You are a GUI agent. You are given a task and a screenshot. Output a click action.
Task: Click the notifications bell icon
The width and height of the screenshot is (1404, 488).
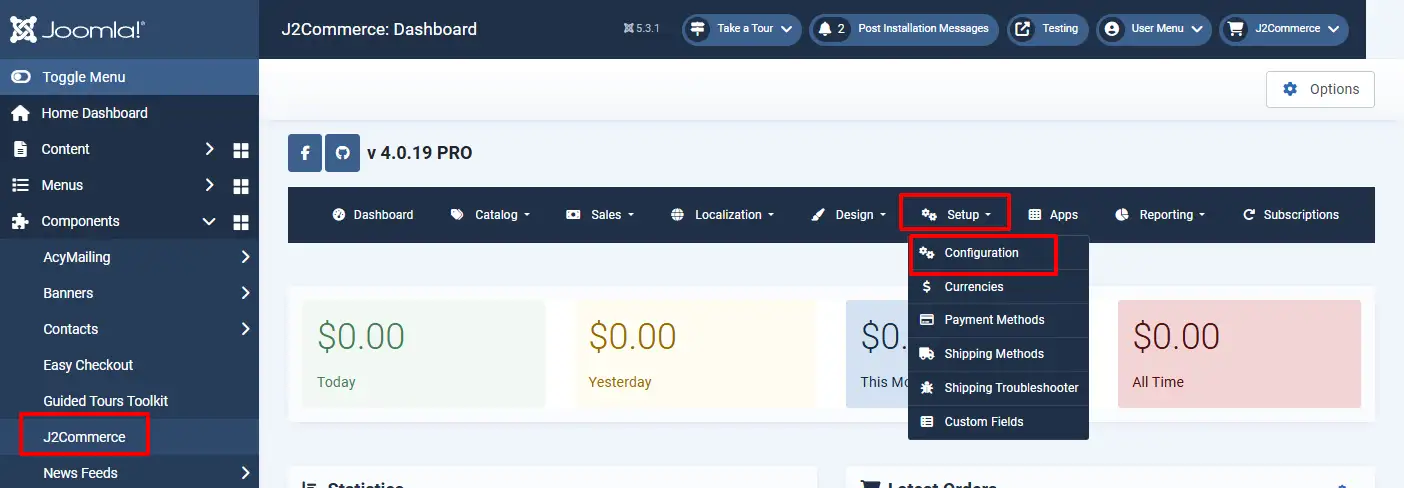[825, 29]
